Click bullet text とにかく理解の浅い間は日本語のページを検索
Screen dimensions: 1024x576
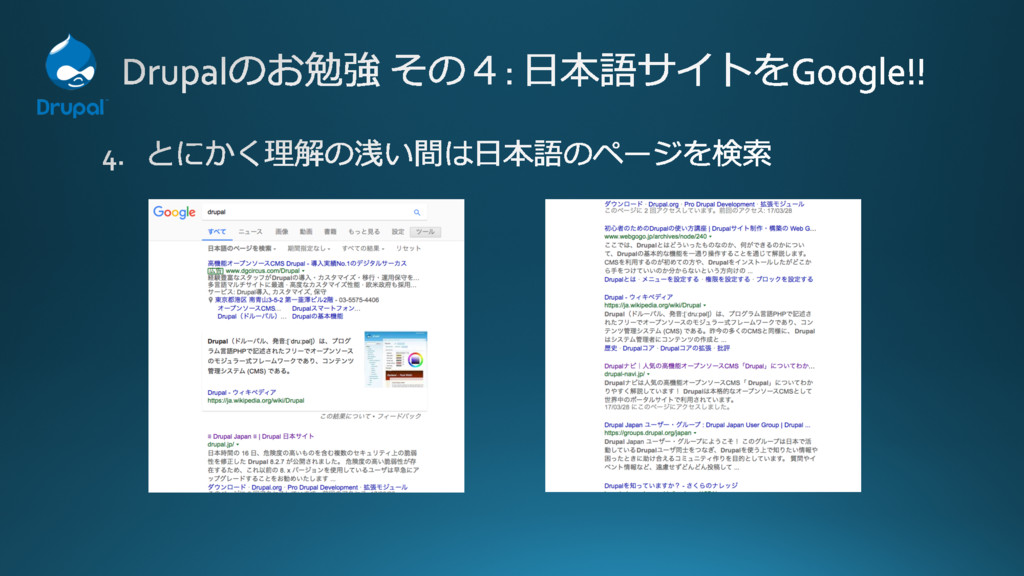(459, 154)
